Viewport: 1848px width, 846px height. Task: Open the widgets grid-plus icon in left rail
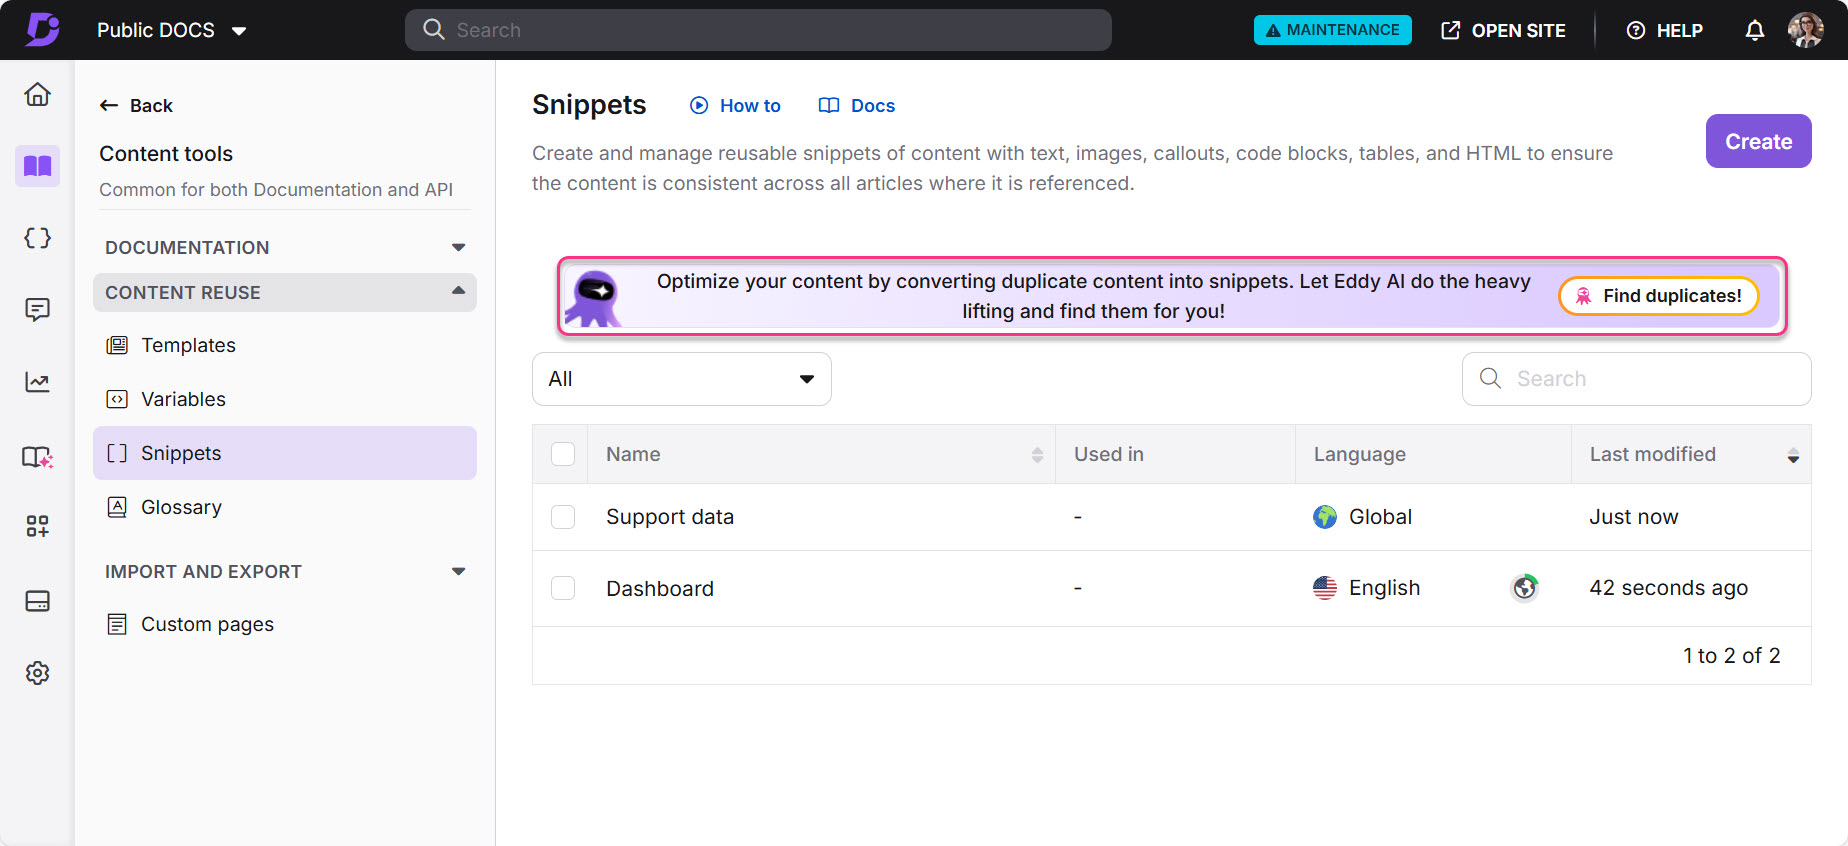37,526
